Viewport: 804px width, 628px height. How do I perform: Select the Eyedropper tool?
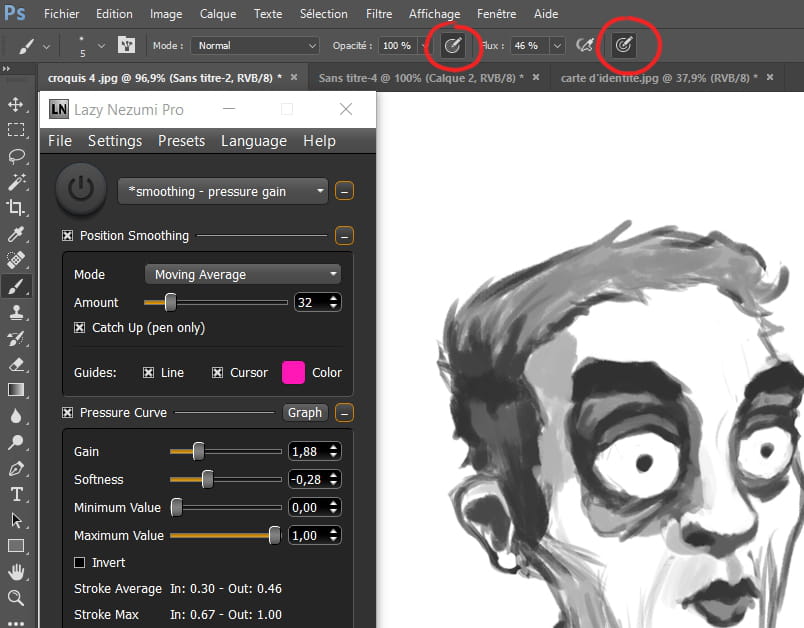[x=16, y=234]
